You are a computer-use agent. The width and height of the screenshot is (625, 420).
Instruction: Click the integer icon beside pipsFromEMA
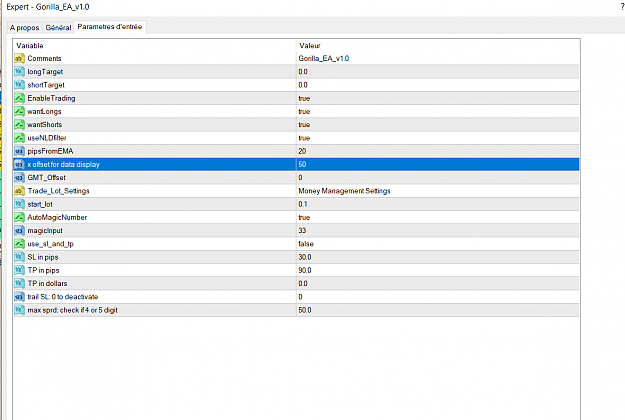click(x=19, y=151)
